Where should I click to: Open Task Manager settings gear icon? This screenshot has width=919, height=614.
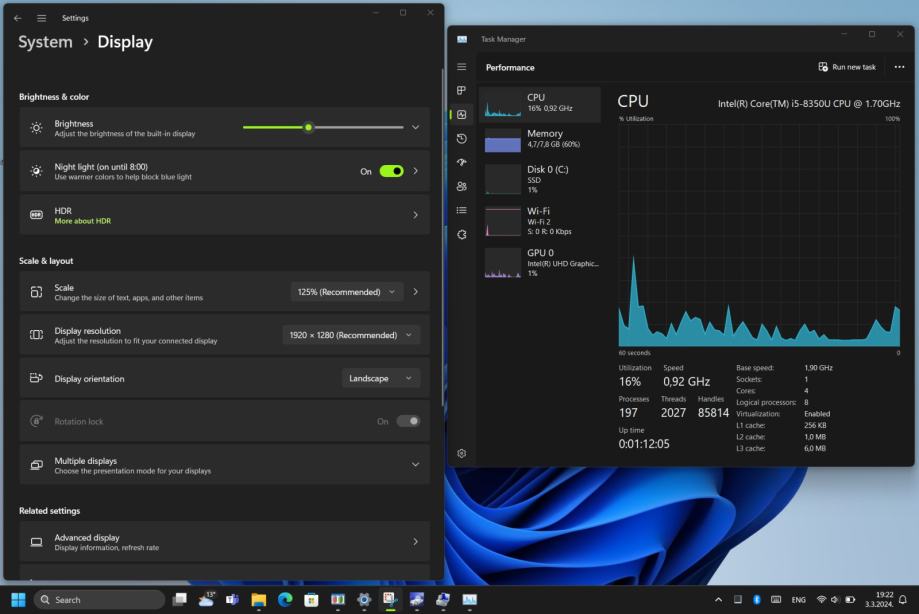tap(462, 453)
